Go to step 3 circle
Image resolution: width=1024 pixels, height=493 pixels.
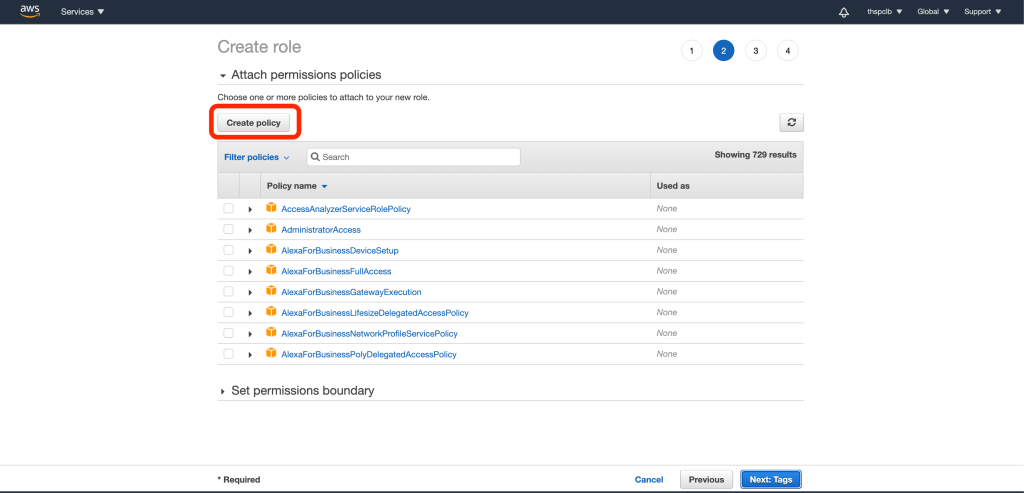point(756,51)
